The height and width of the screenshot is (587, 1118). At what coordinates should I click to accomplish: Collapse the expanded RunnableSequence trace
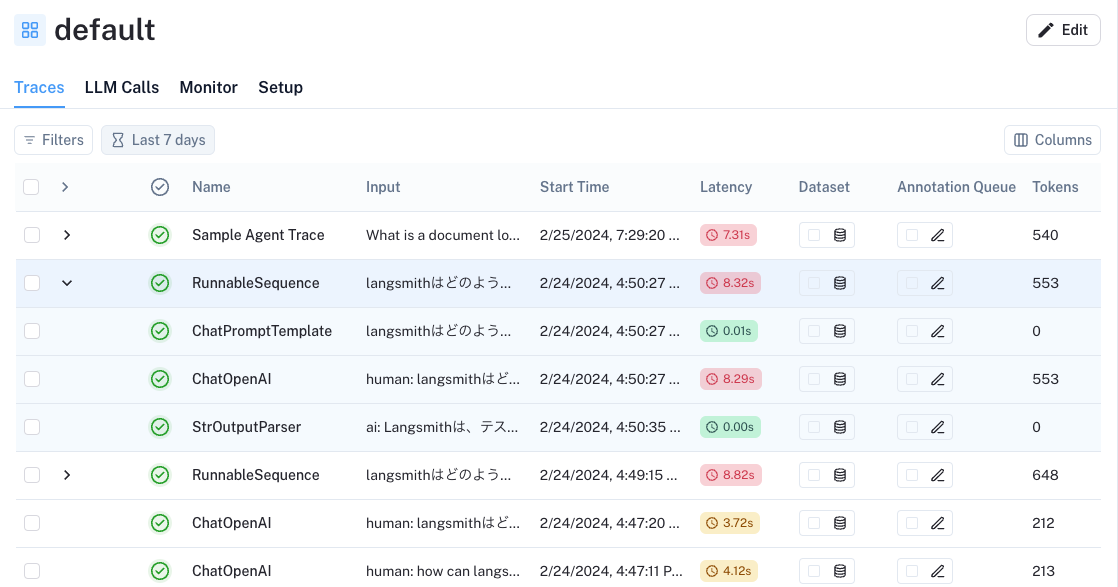[67, 283]
